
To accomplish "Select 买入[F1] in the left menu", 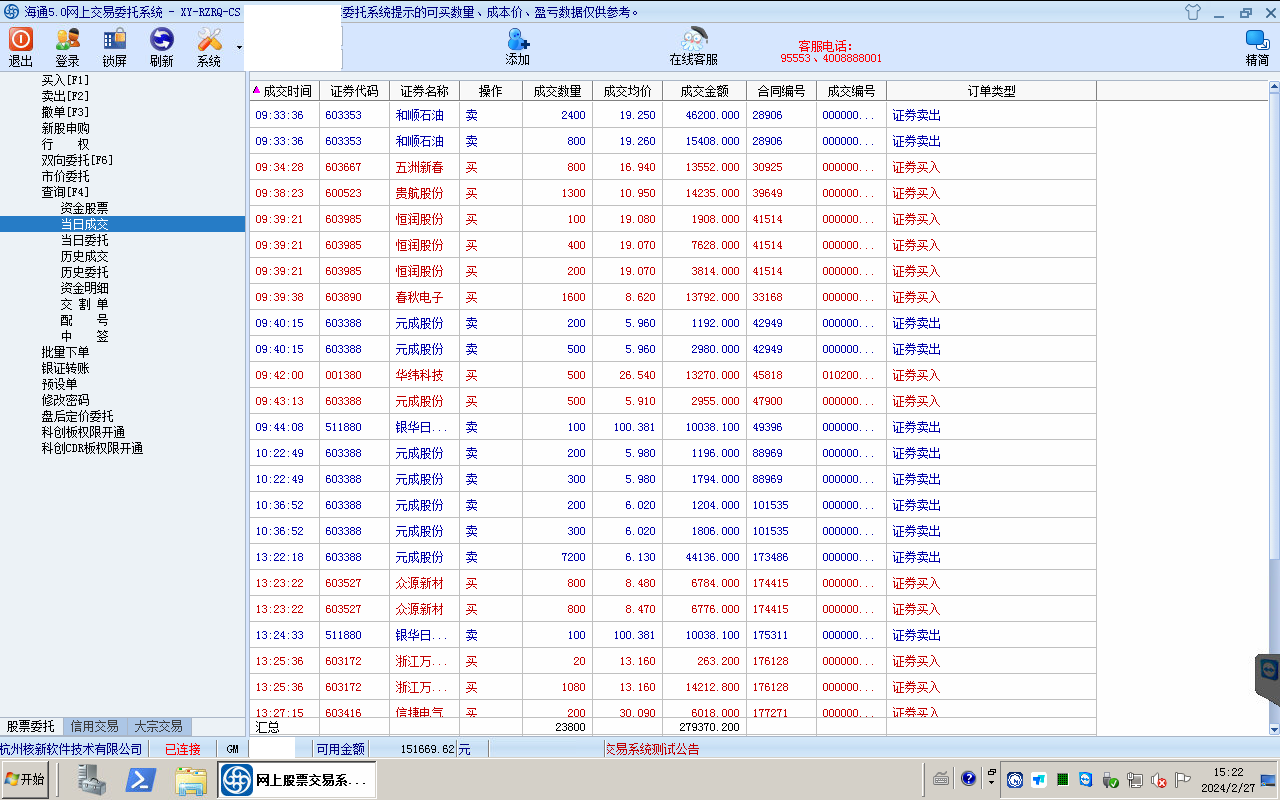I will click(65, 80).
